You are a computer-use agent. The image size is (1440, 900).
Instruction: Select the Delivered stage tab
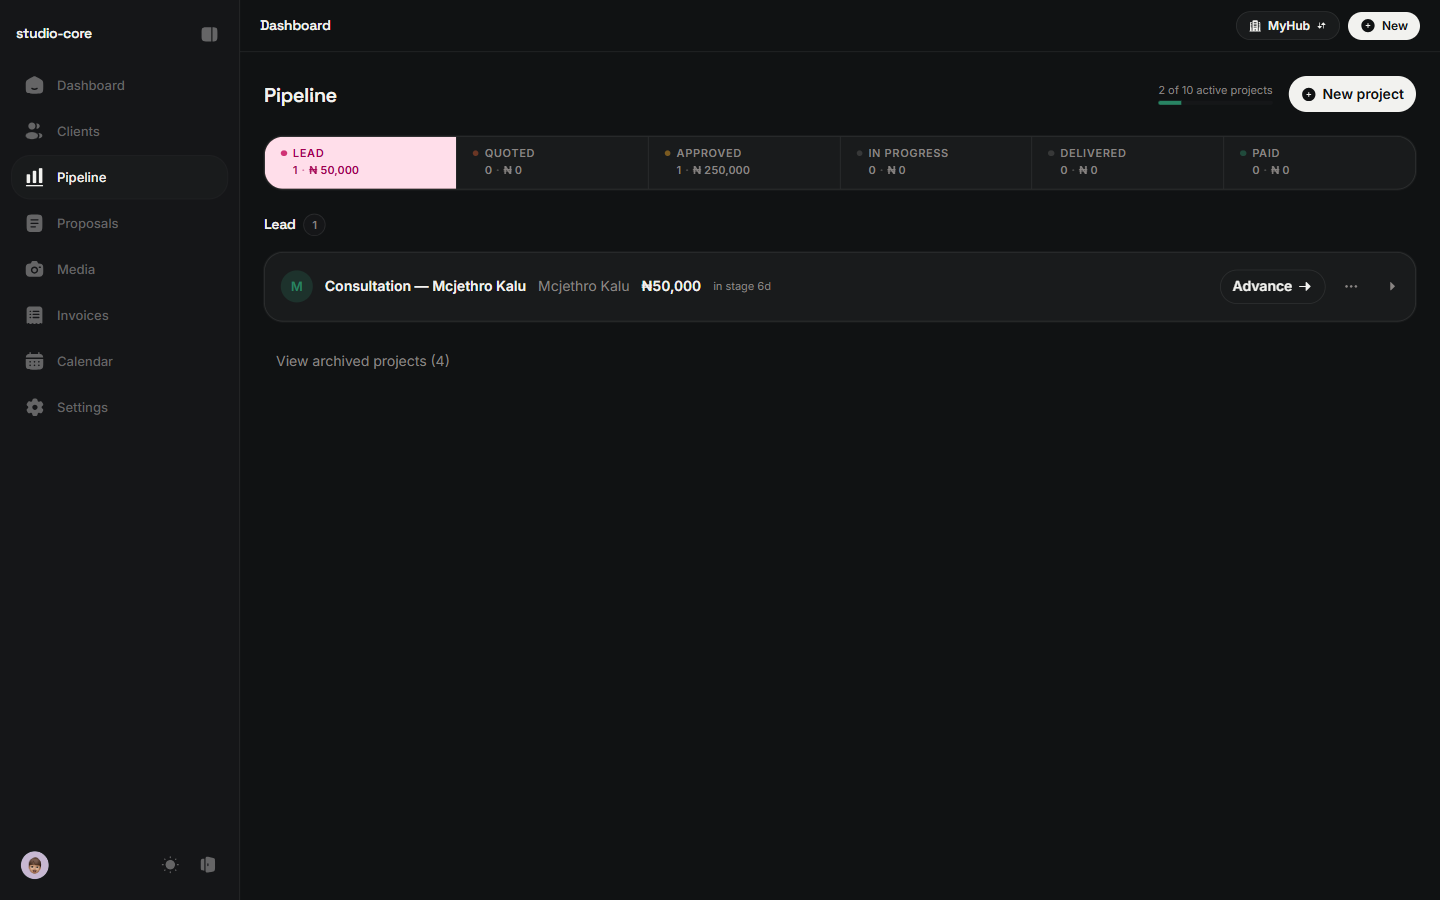pyautogui.click(x=1127, y=162)
